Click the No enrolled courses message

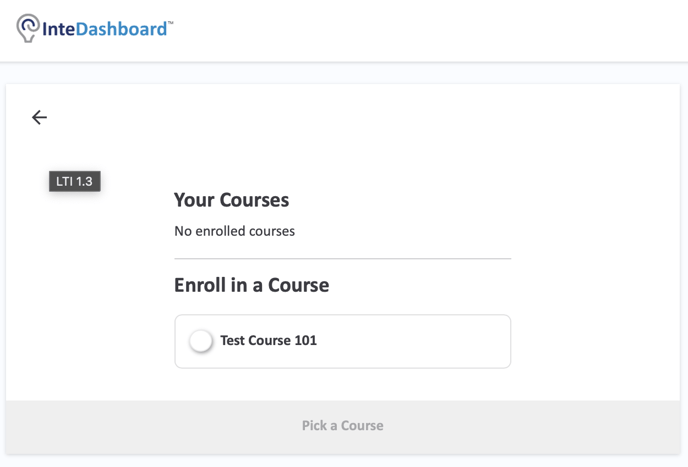[x=235, y=231]
